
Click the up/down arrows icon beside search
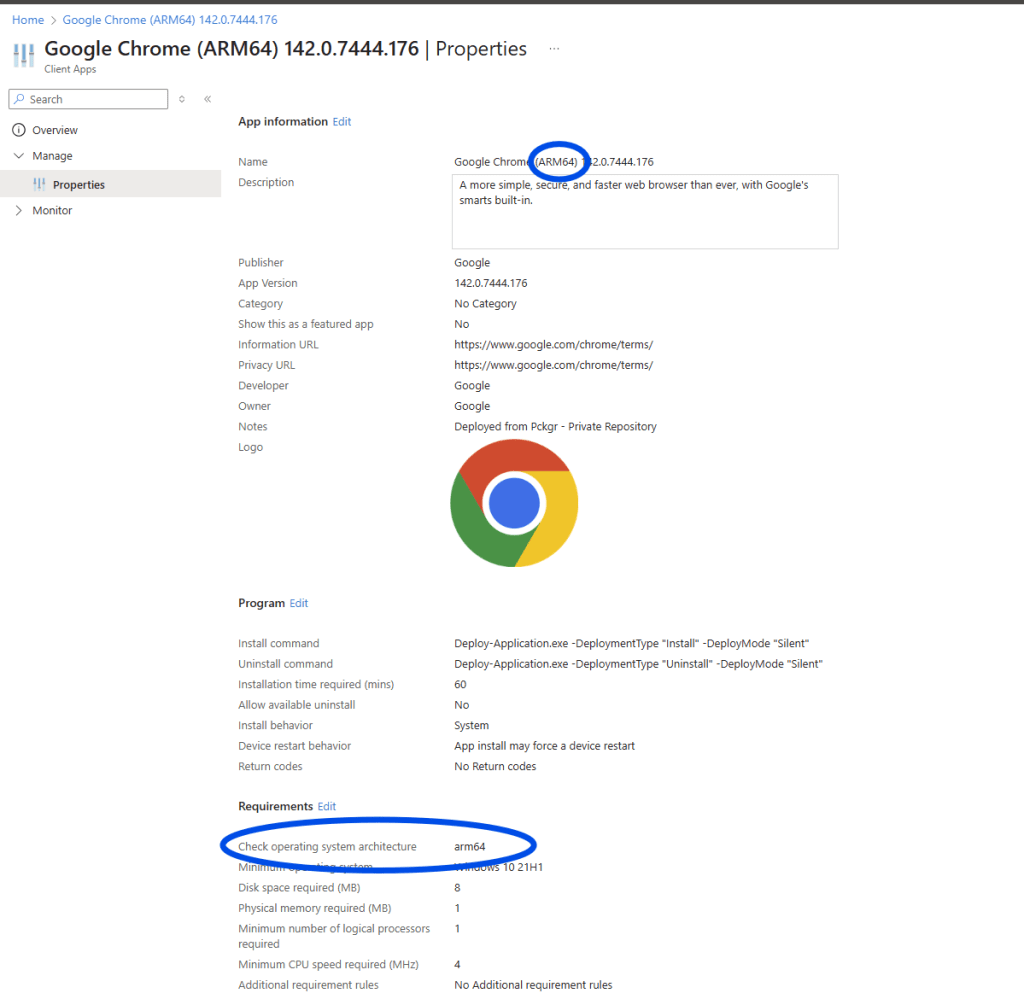(x=182, y=99)
